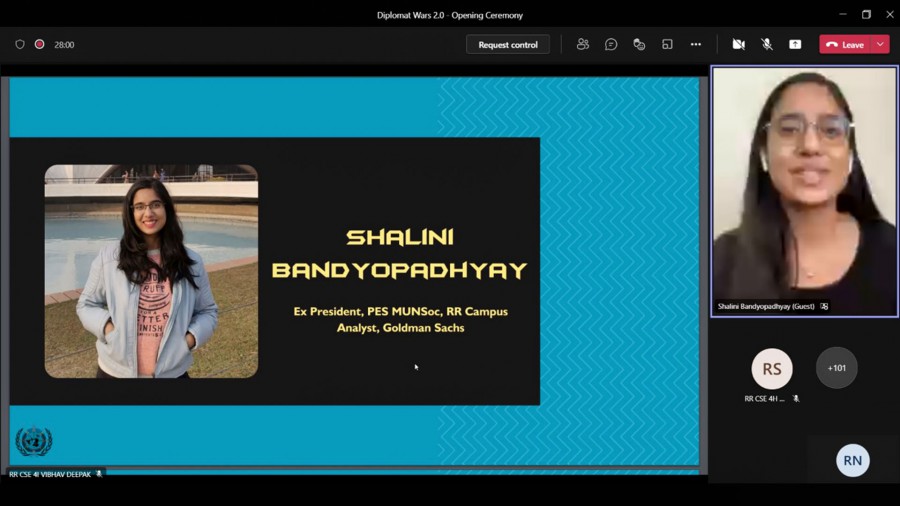
Task: Open the More actions ellipsis menu
Action: pyautogui.click(x=696, y=44)
